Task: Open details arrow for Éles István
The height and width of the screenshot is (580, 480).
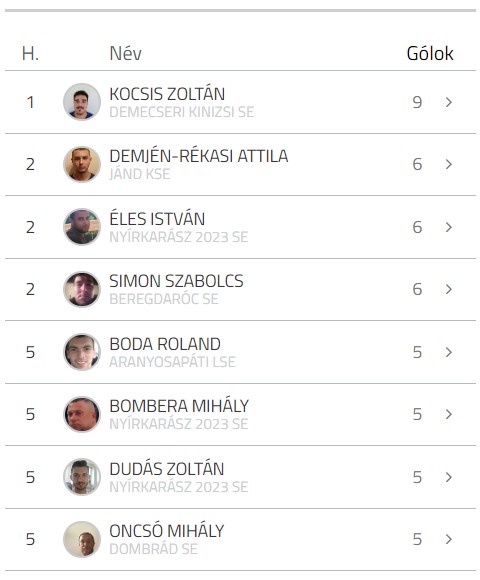Action: pos(449,227)
